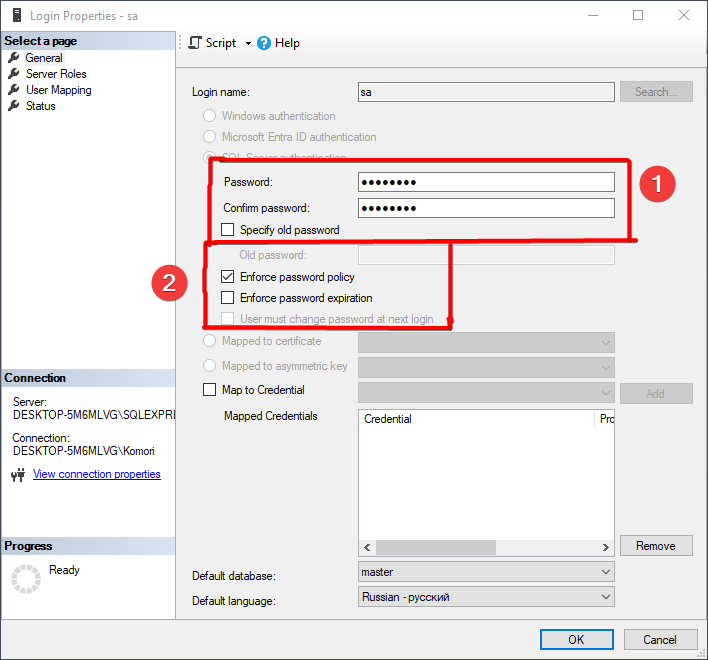The image size is (708, 660).
Task: Click the blue Help question mark icon
Action: [x=264, y=43]
